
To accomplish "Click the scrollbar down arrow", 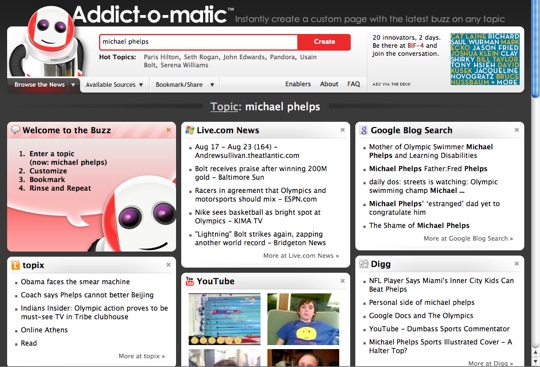I will (536, 360).
